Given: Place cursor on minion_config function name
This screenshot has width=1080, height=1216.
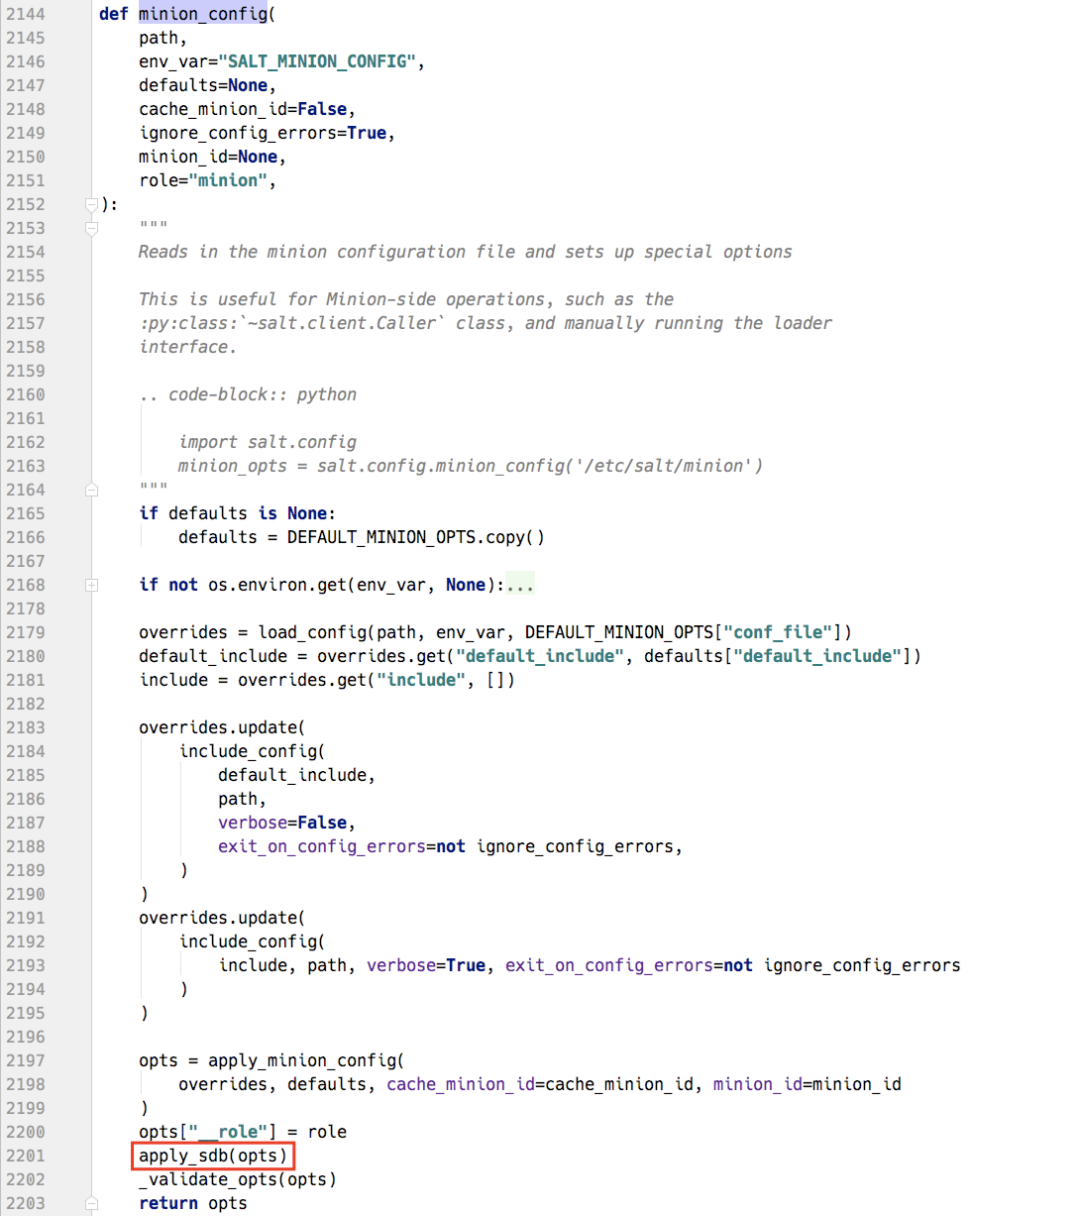Looking at the screenshot, I should coord(203,14).
